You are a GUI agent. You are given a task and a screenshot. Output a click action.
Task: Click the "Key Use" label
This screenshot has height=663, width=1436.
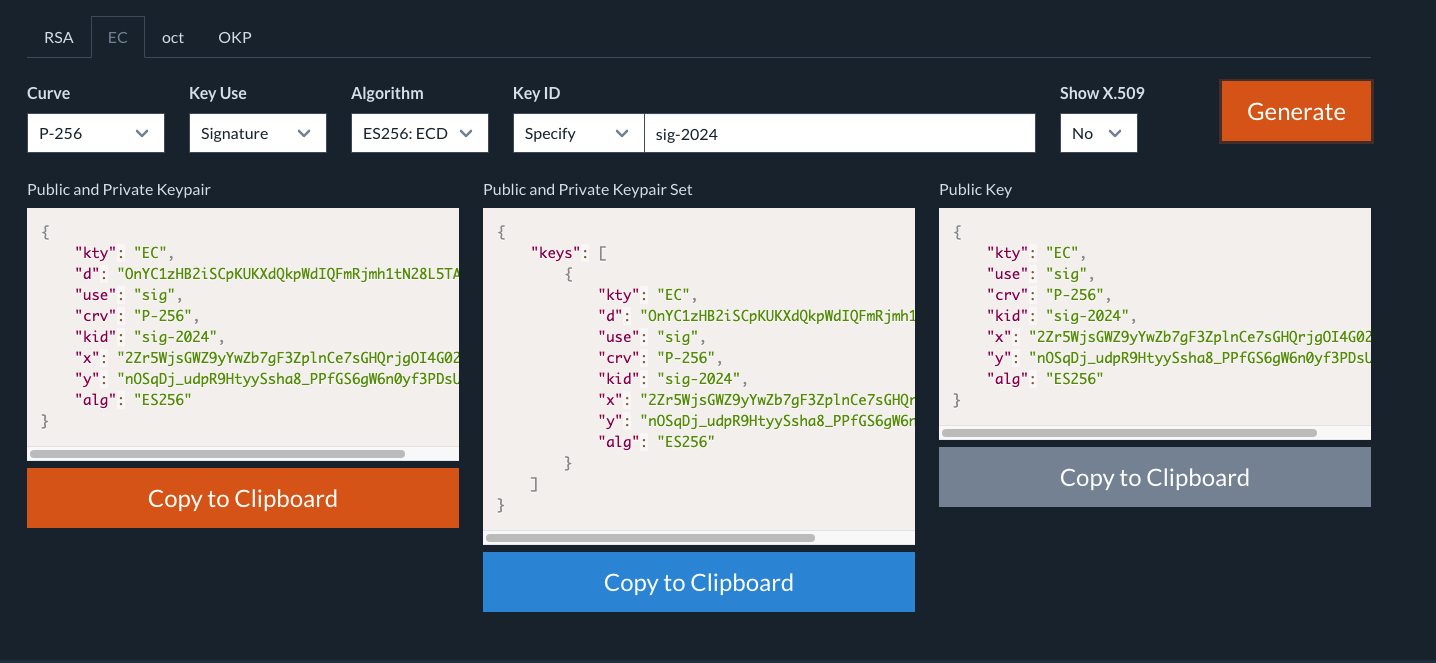coord(218,93)
